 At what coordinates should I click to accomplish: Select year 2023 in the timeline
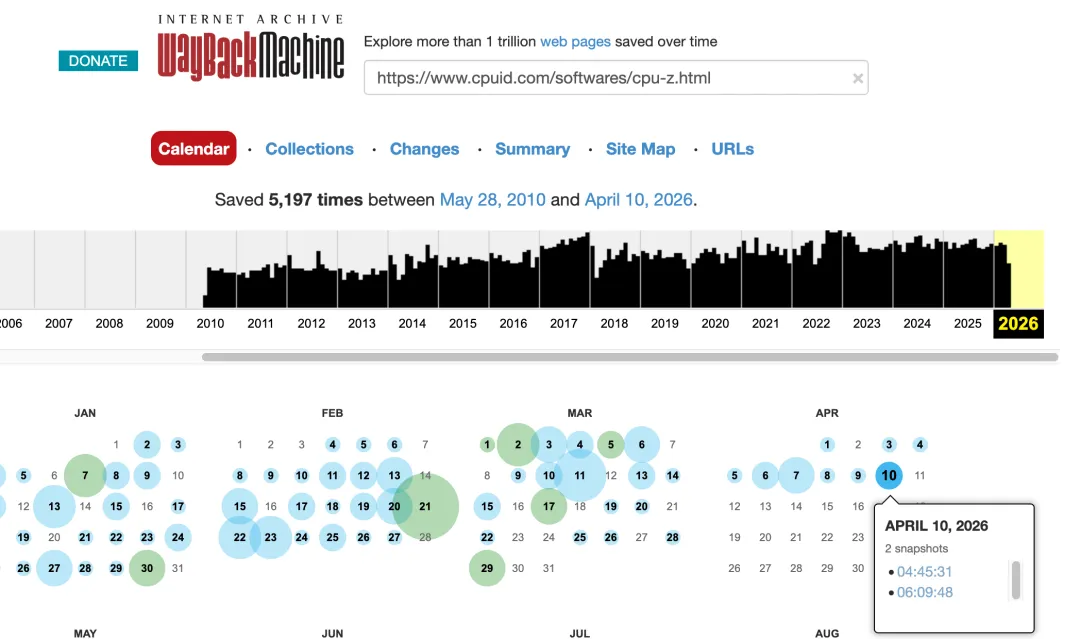[x=866, y=324]
